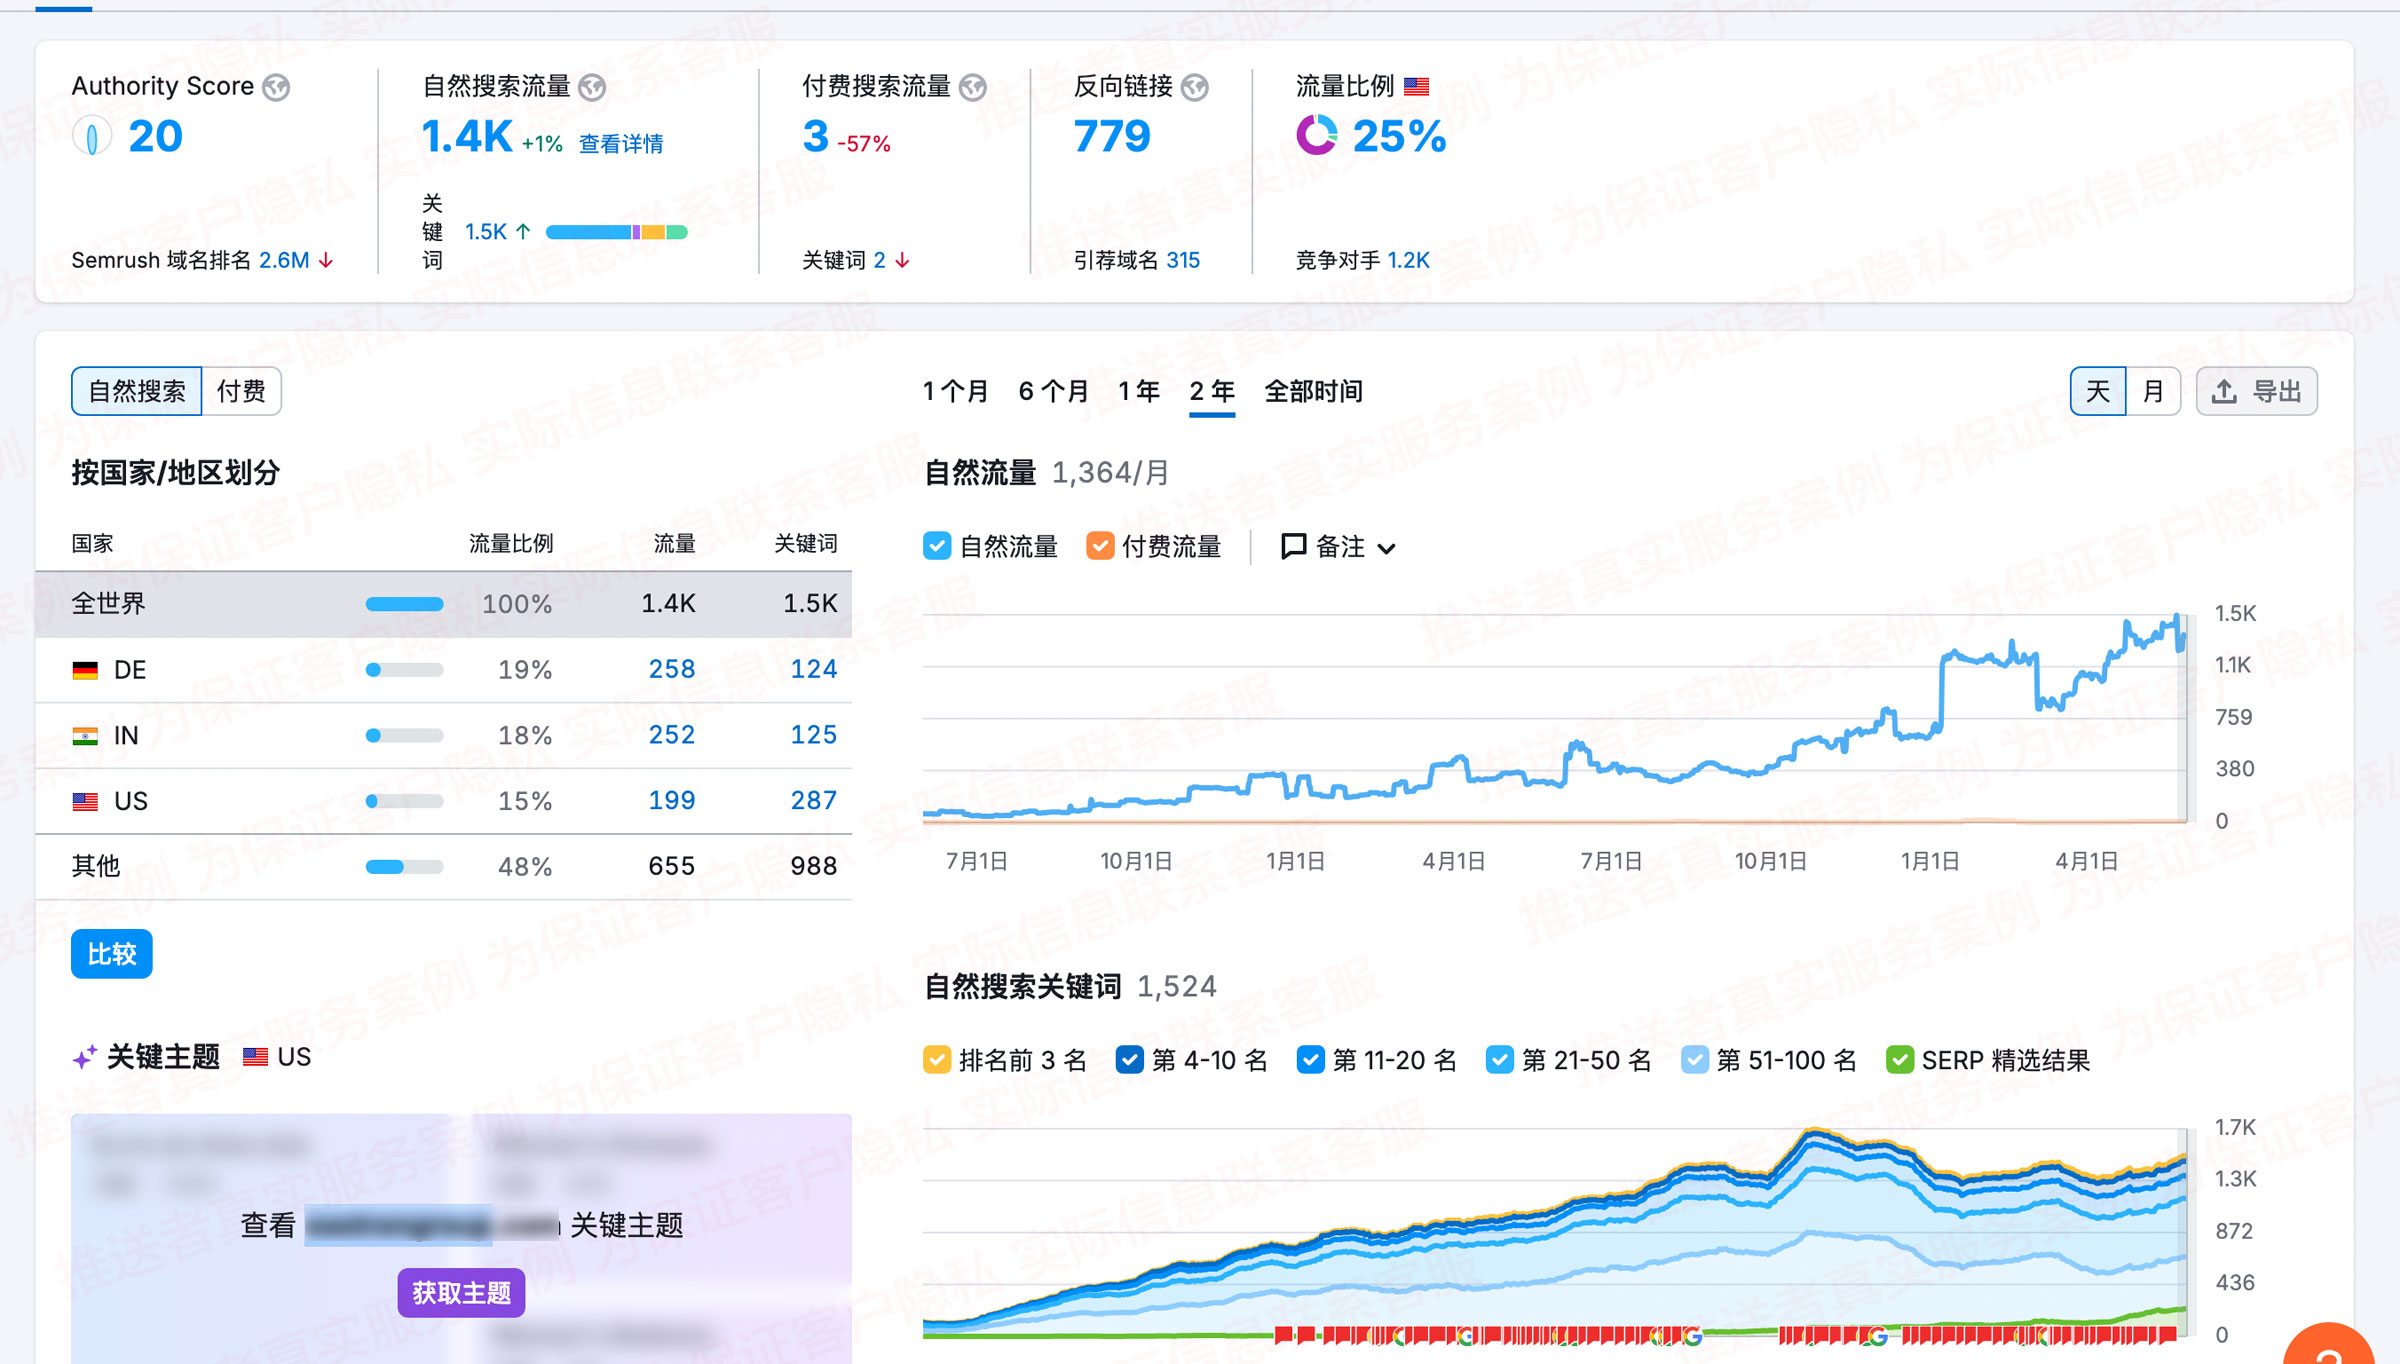The height and width of the screenshot is (1364, 2400).
Task: Click the blurred 关键主题 preview panel
Action: pos(461,1238)
